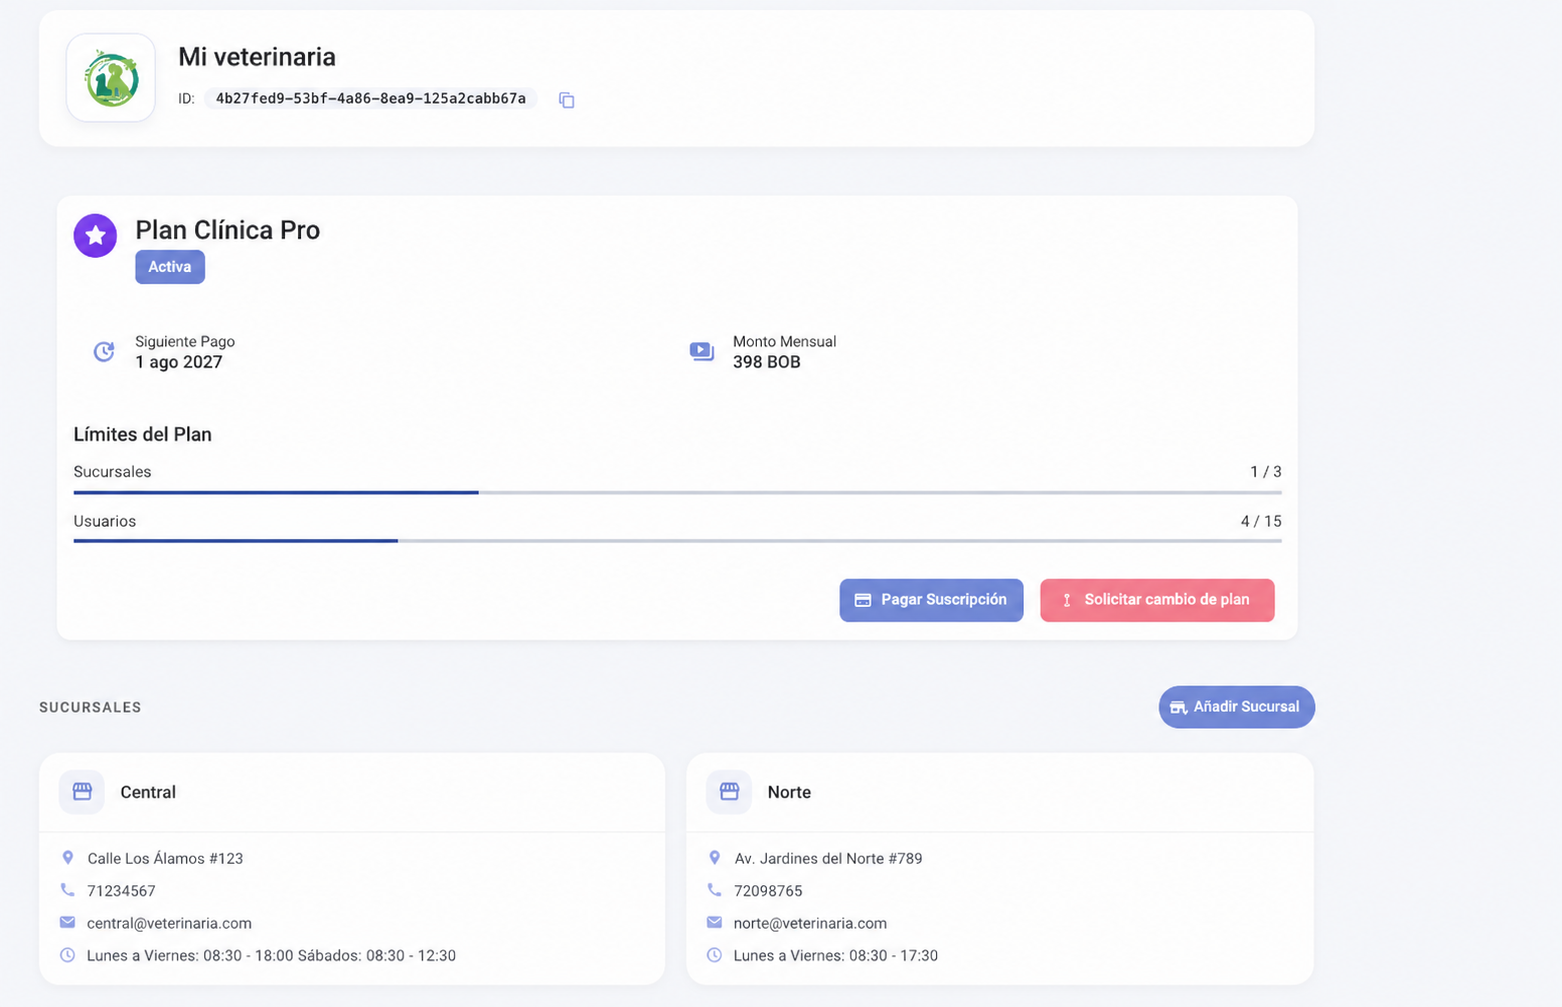Click the Monto Mensual payment icon
This screenshot has width=1562, height=1007.
(702, 351)
